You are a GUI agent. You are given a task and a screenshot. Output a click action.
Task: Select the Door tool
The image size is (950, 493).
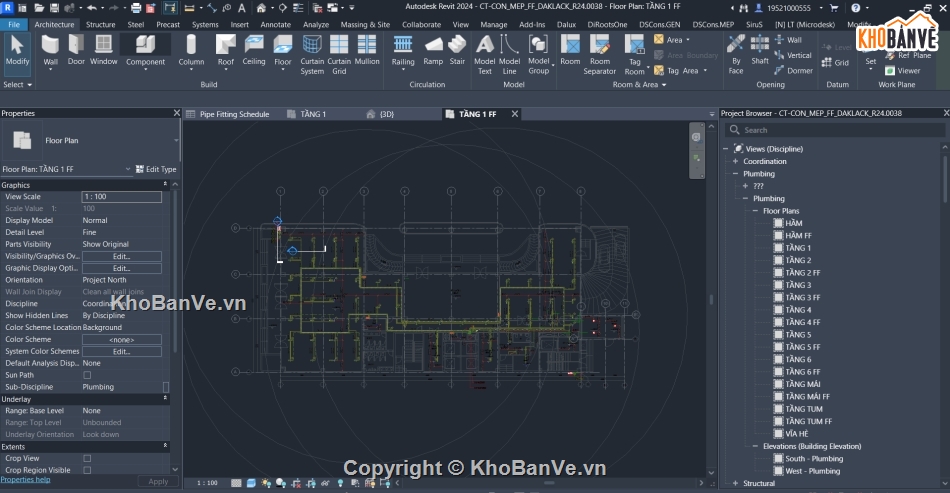click(x=76, y=51)
